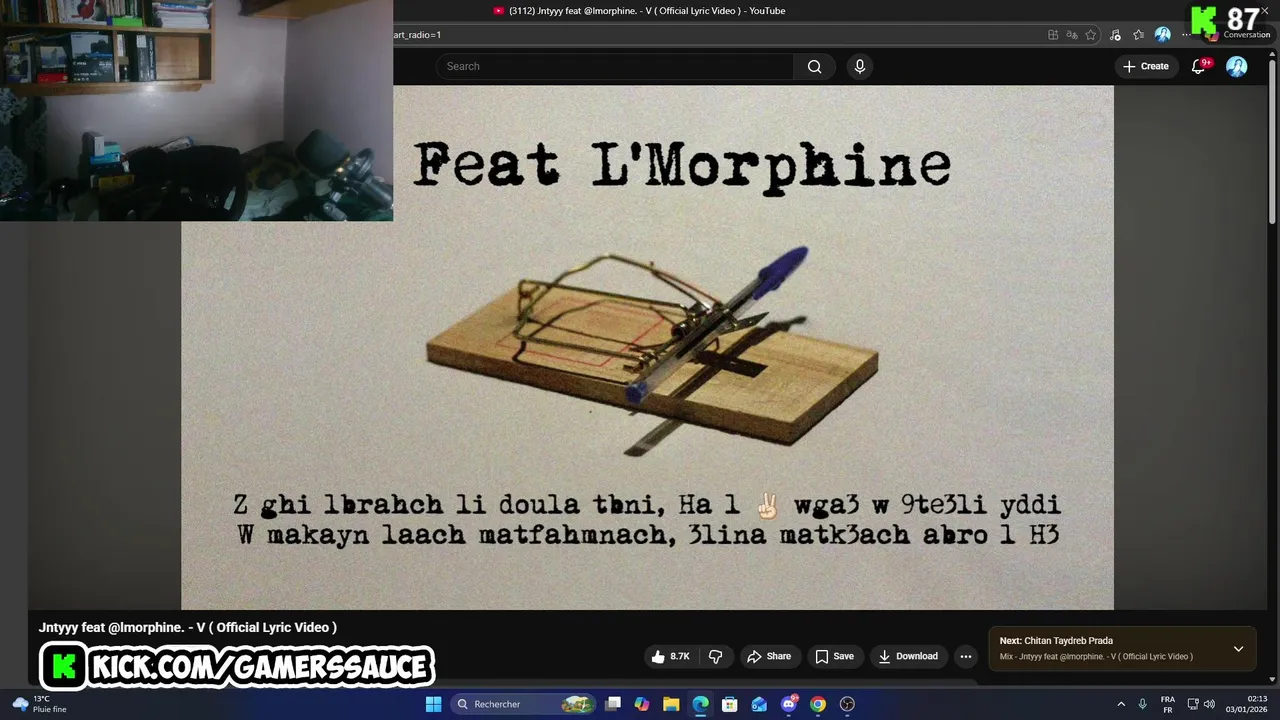Click the Mix - Jntyyy feat @lmorphine playlist text
This screenshot has width=1280, height=720.
(1096, 656)
